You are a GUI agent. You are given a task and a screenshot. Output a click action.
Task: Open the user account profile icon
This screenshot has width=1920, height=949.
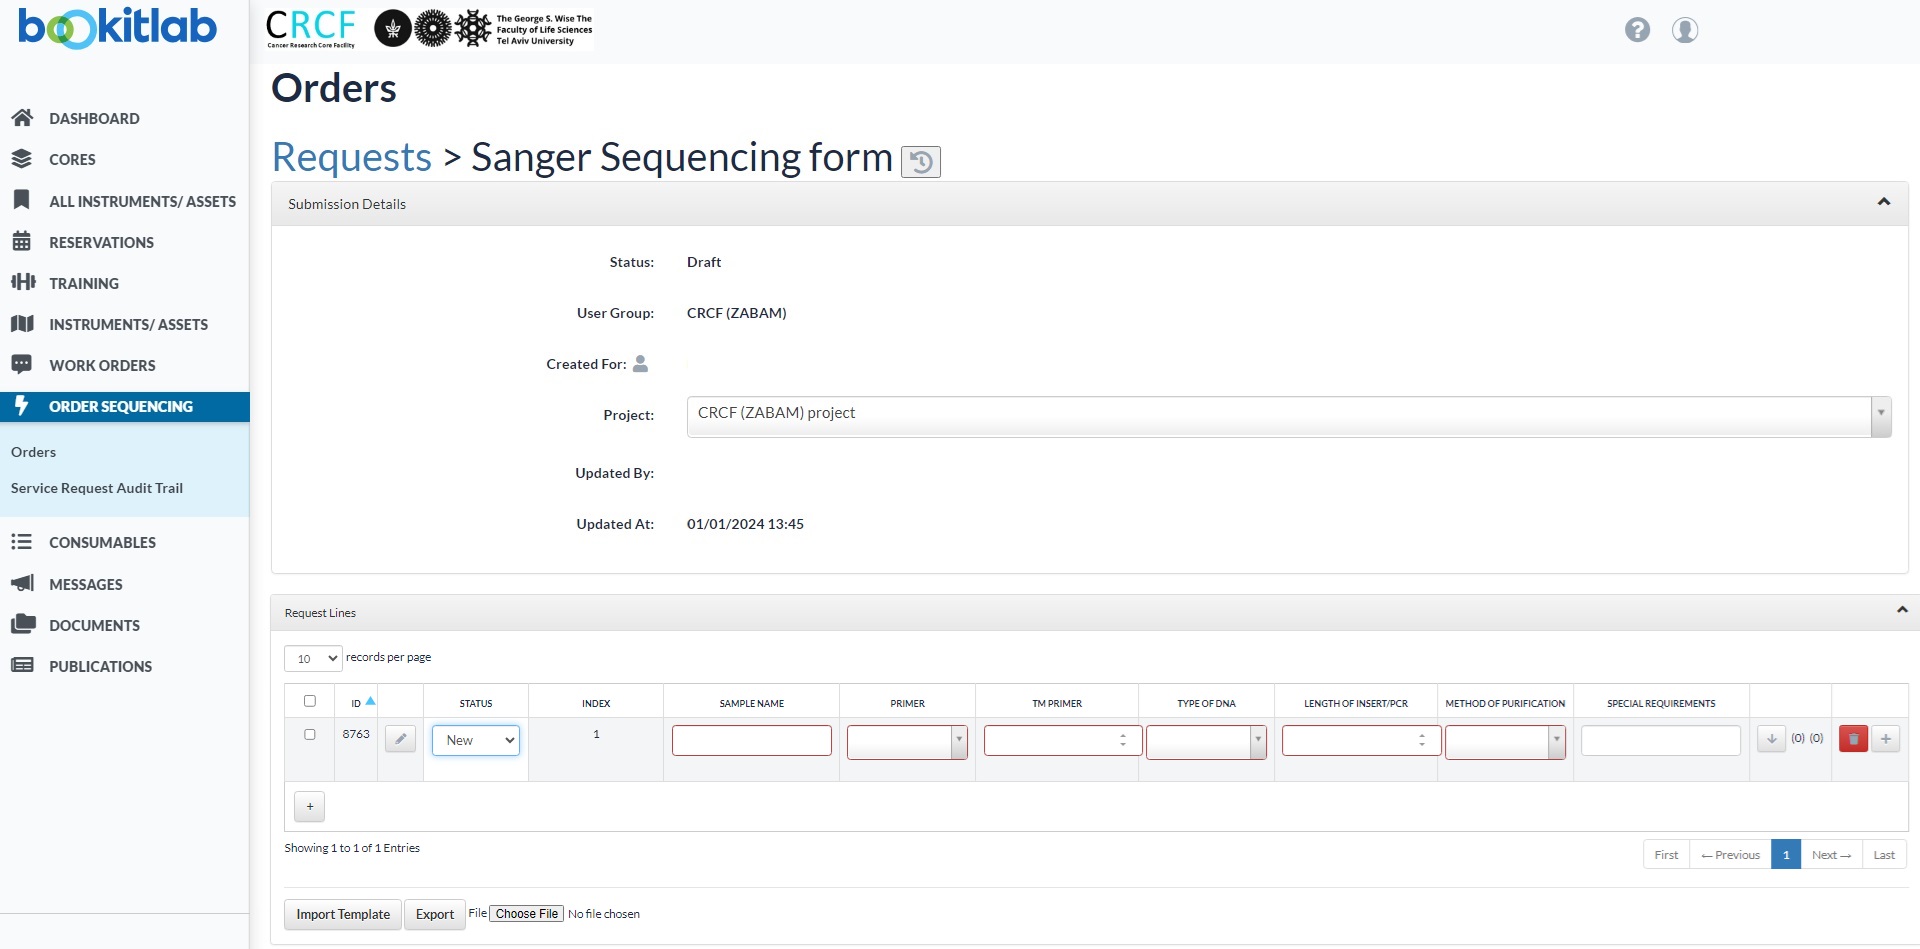tap(1685, 30)
